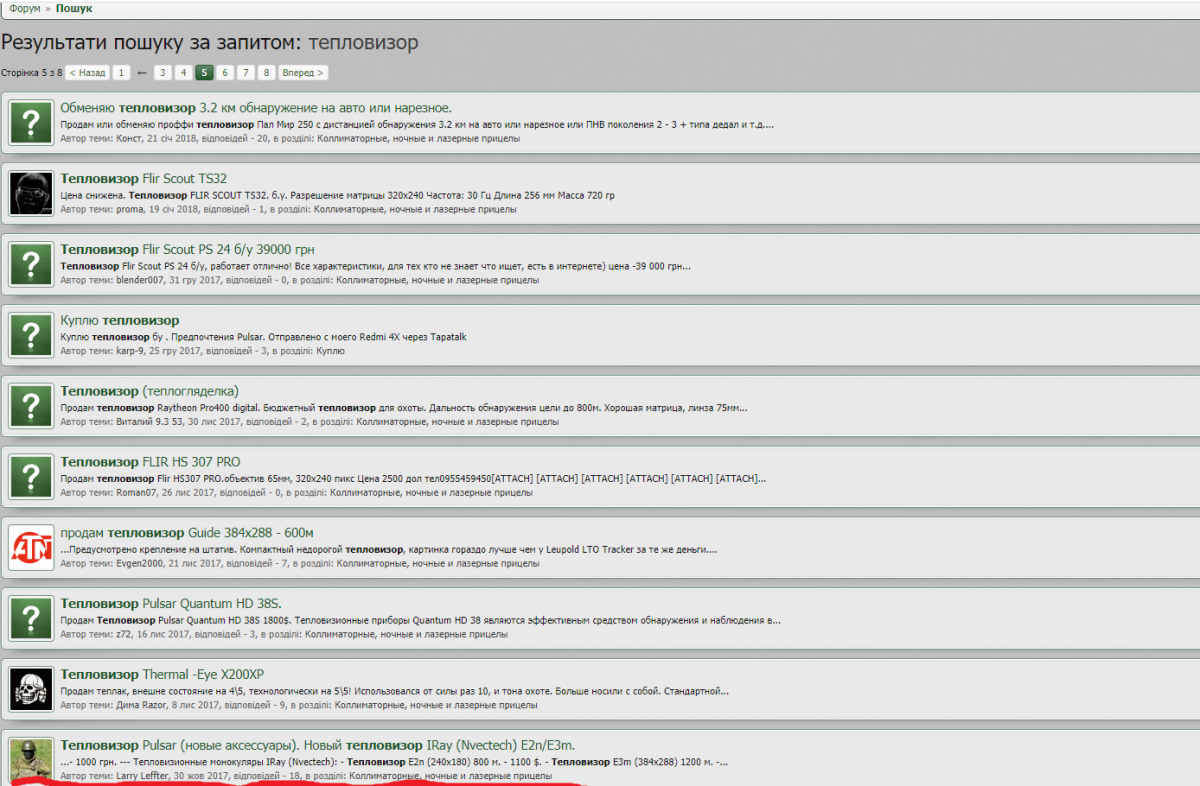Open results page 8
Image resolution: width=1200 pixels, height=786 pixels.
[267, 73]
